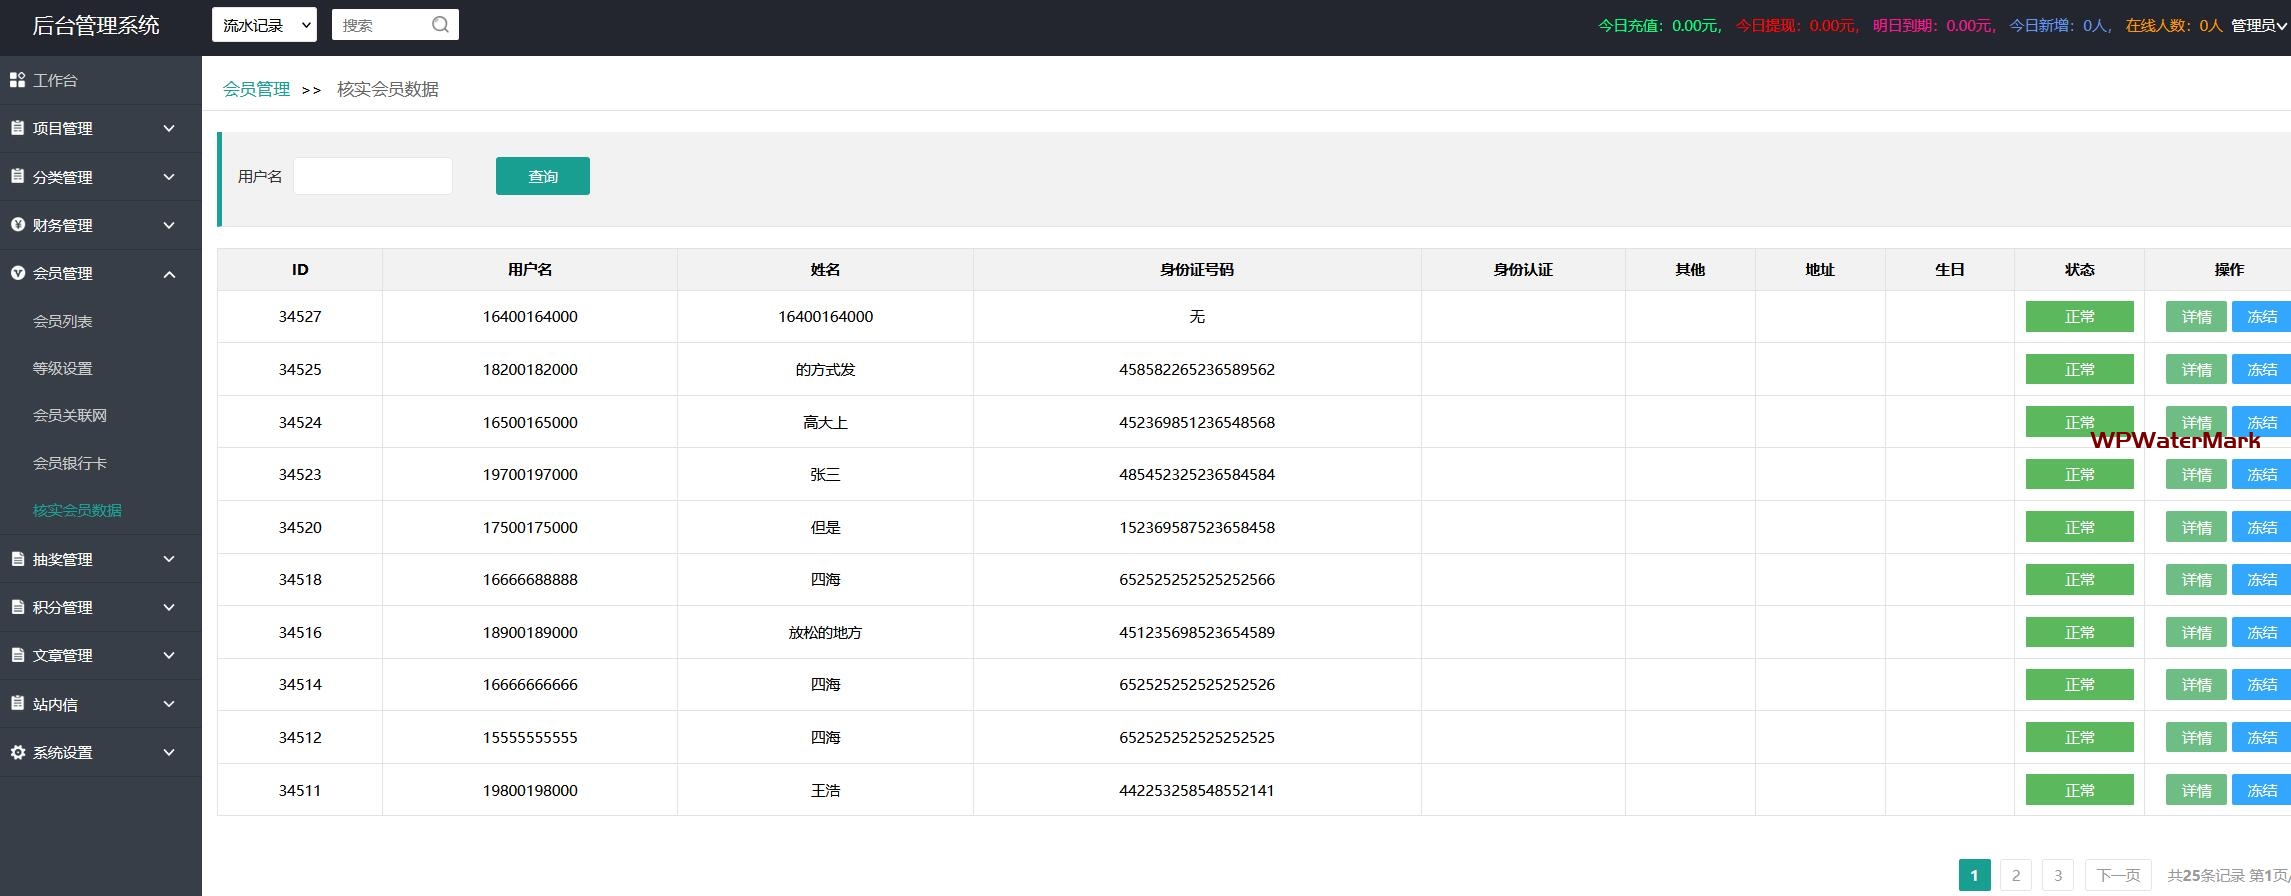Select 会员银行卡 in the sidebar

(69, 463)
